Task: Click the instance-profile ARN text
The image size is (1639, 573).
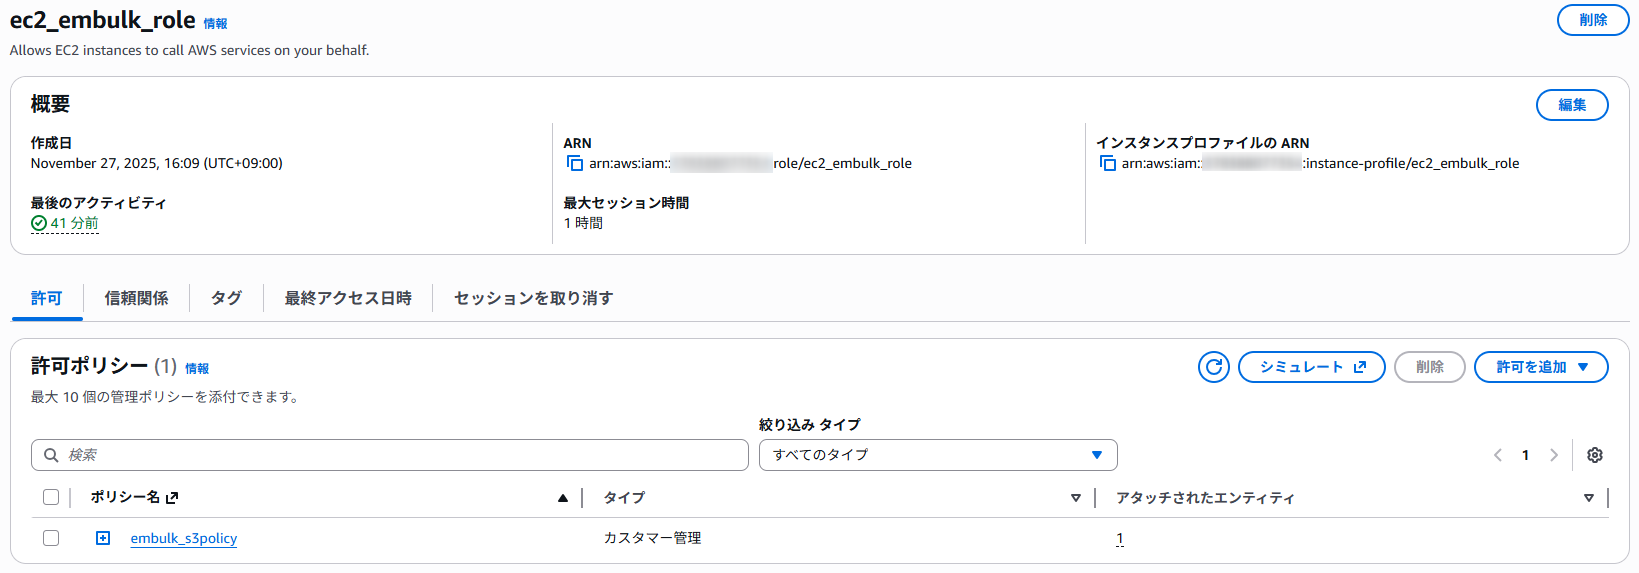Action: (1320, 163)
